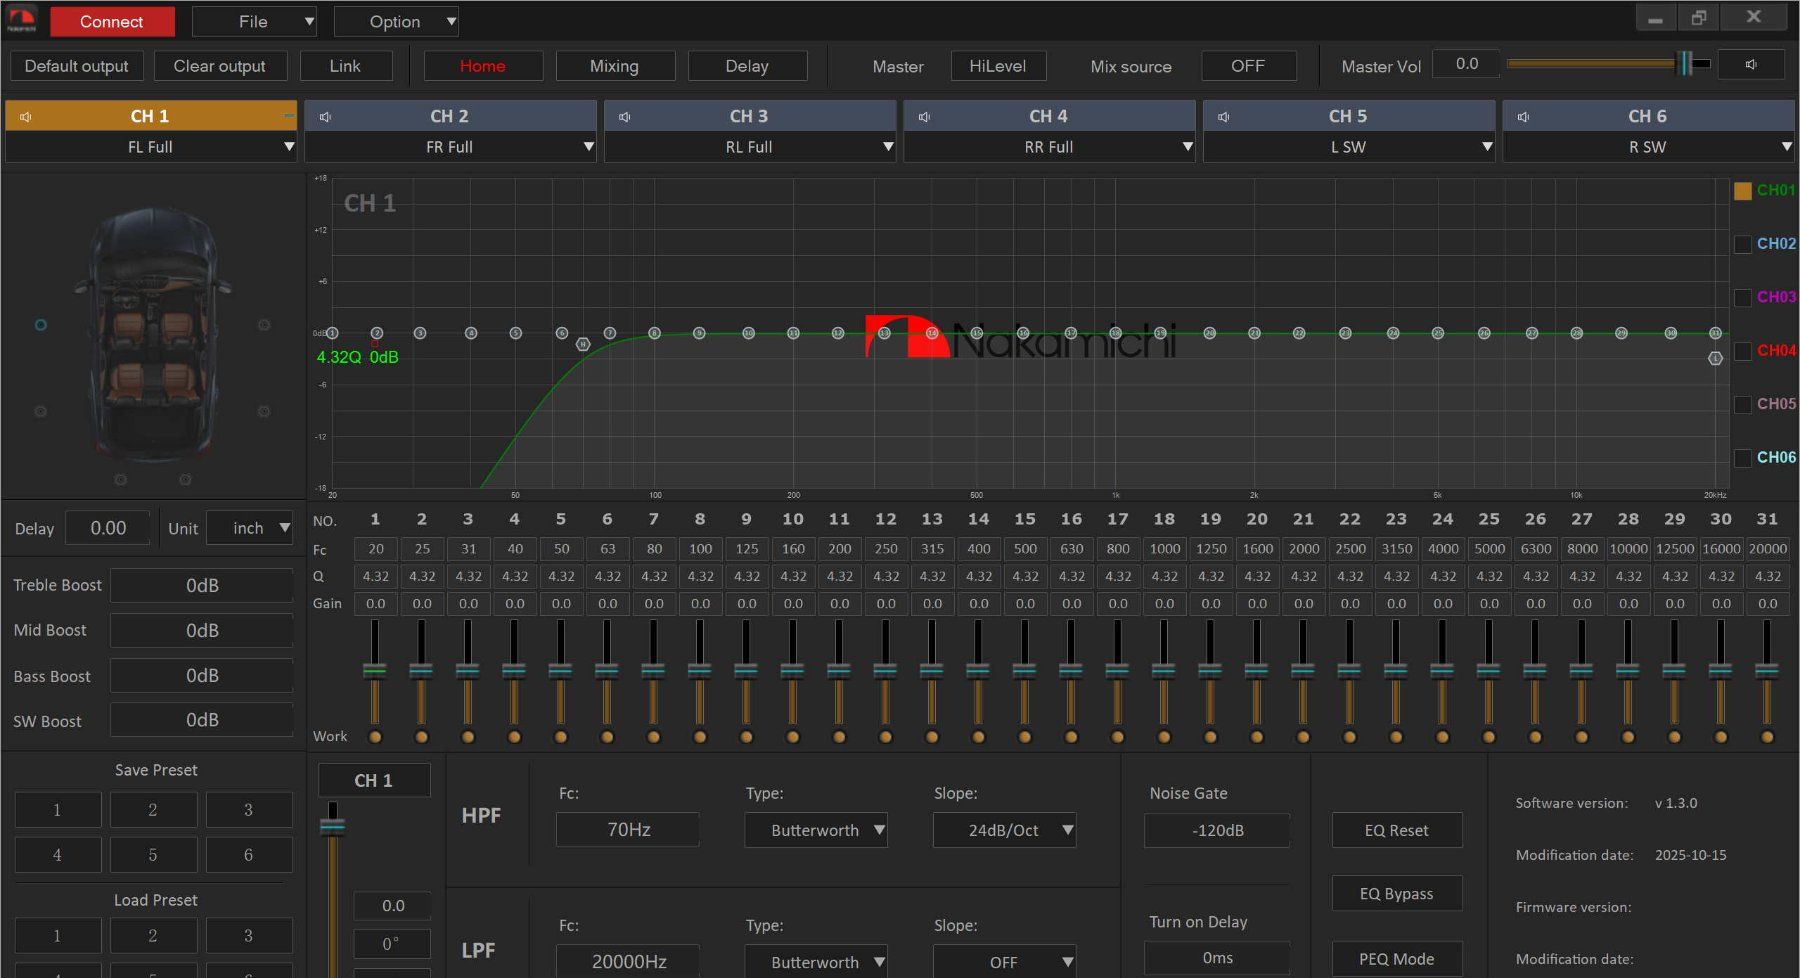
Task: Enable the CH04 curve checkbox
Action: coord(1742,351)
